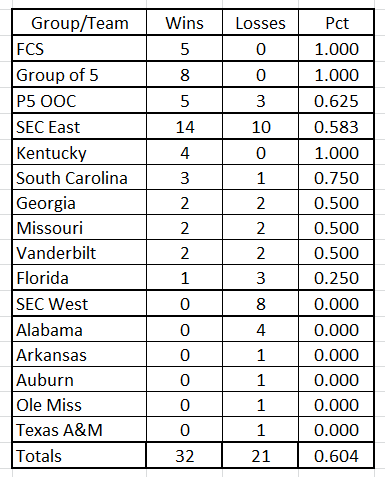Select the Arkansas cell
This screenshot has height=477, width=385.
79,354
